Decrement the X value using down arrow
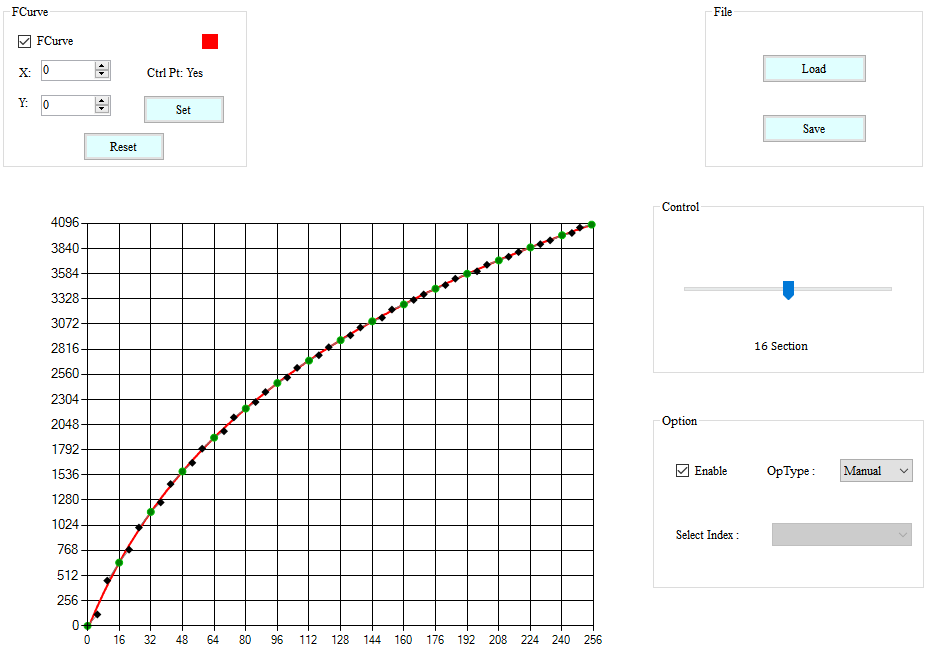928x669 pixels. click(x=104, y=74)
